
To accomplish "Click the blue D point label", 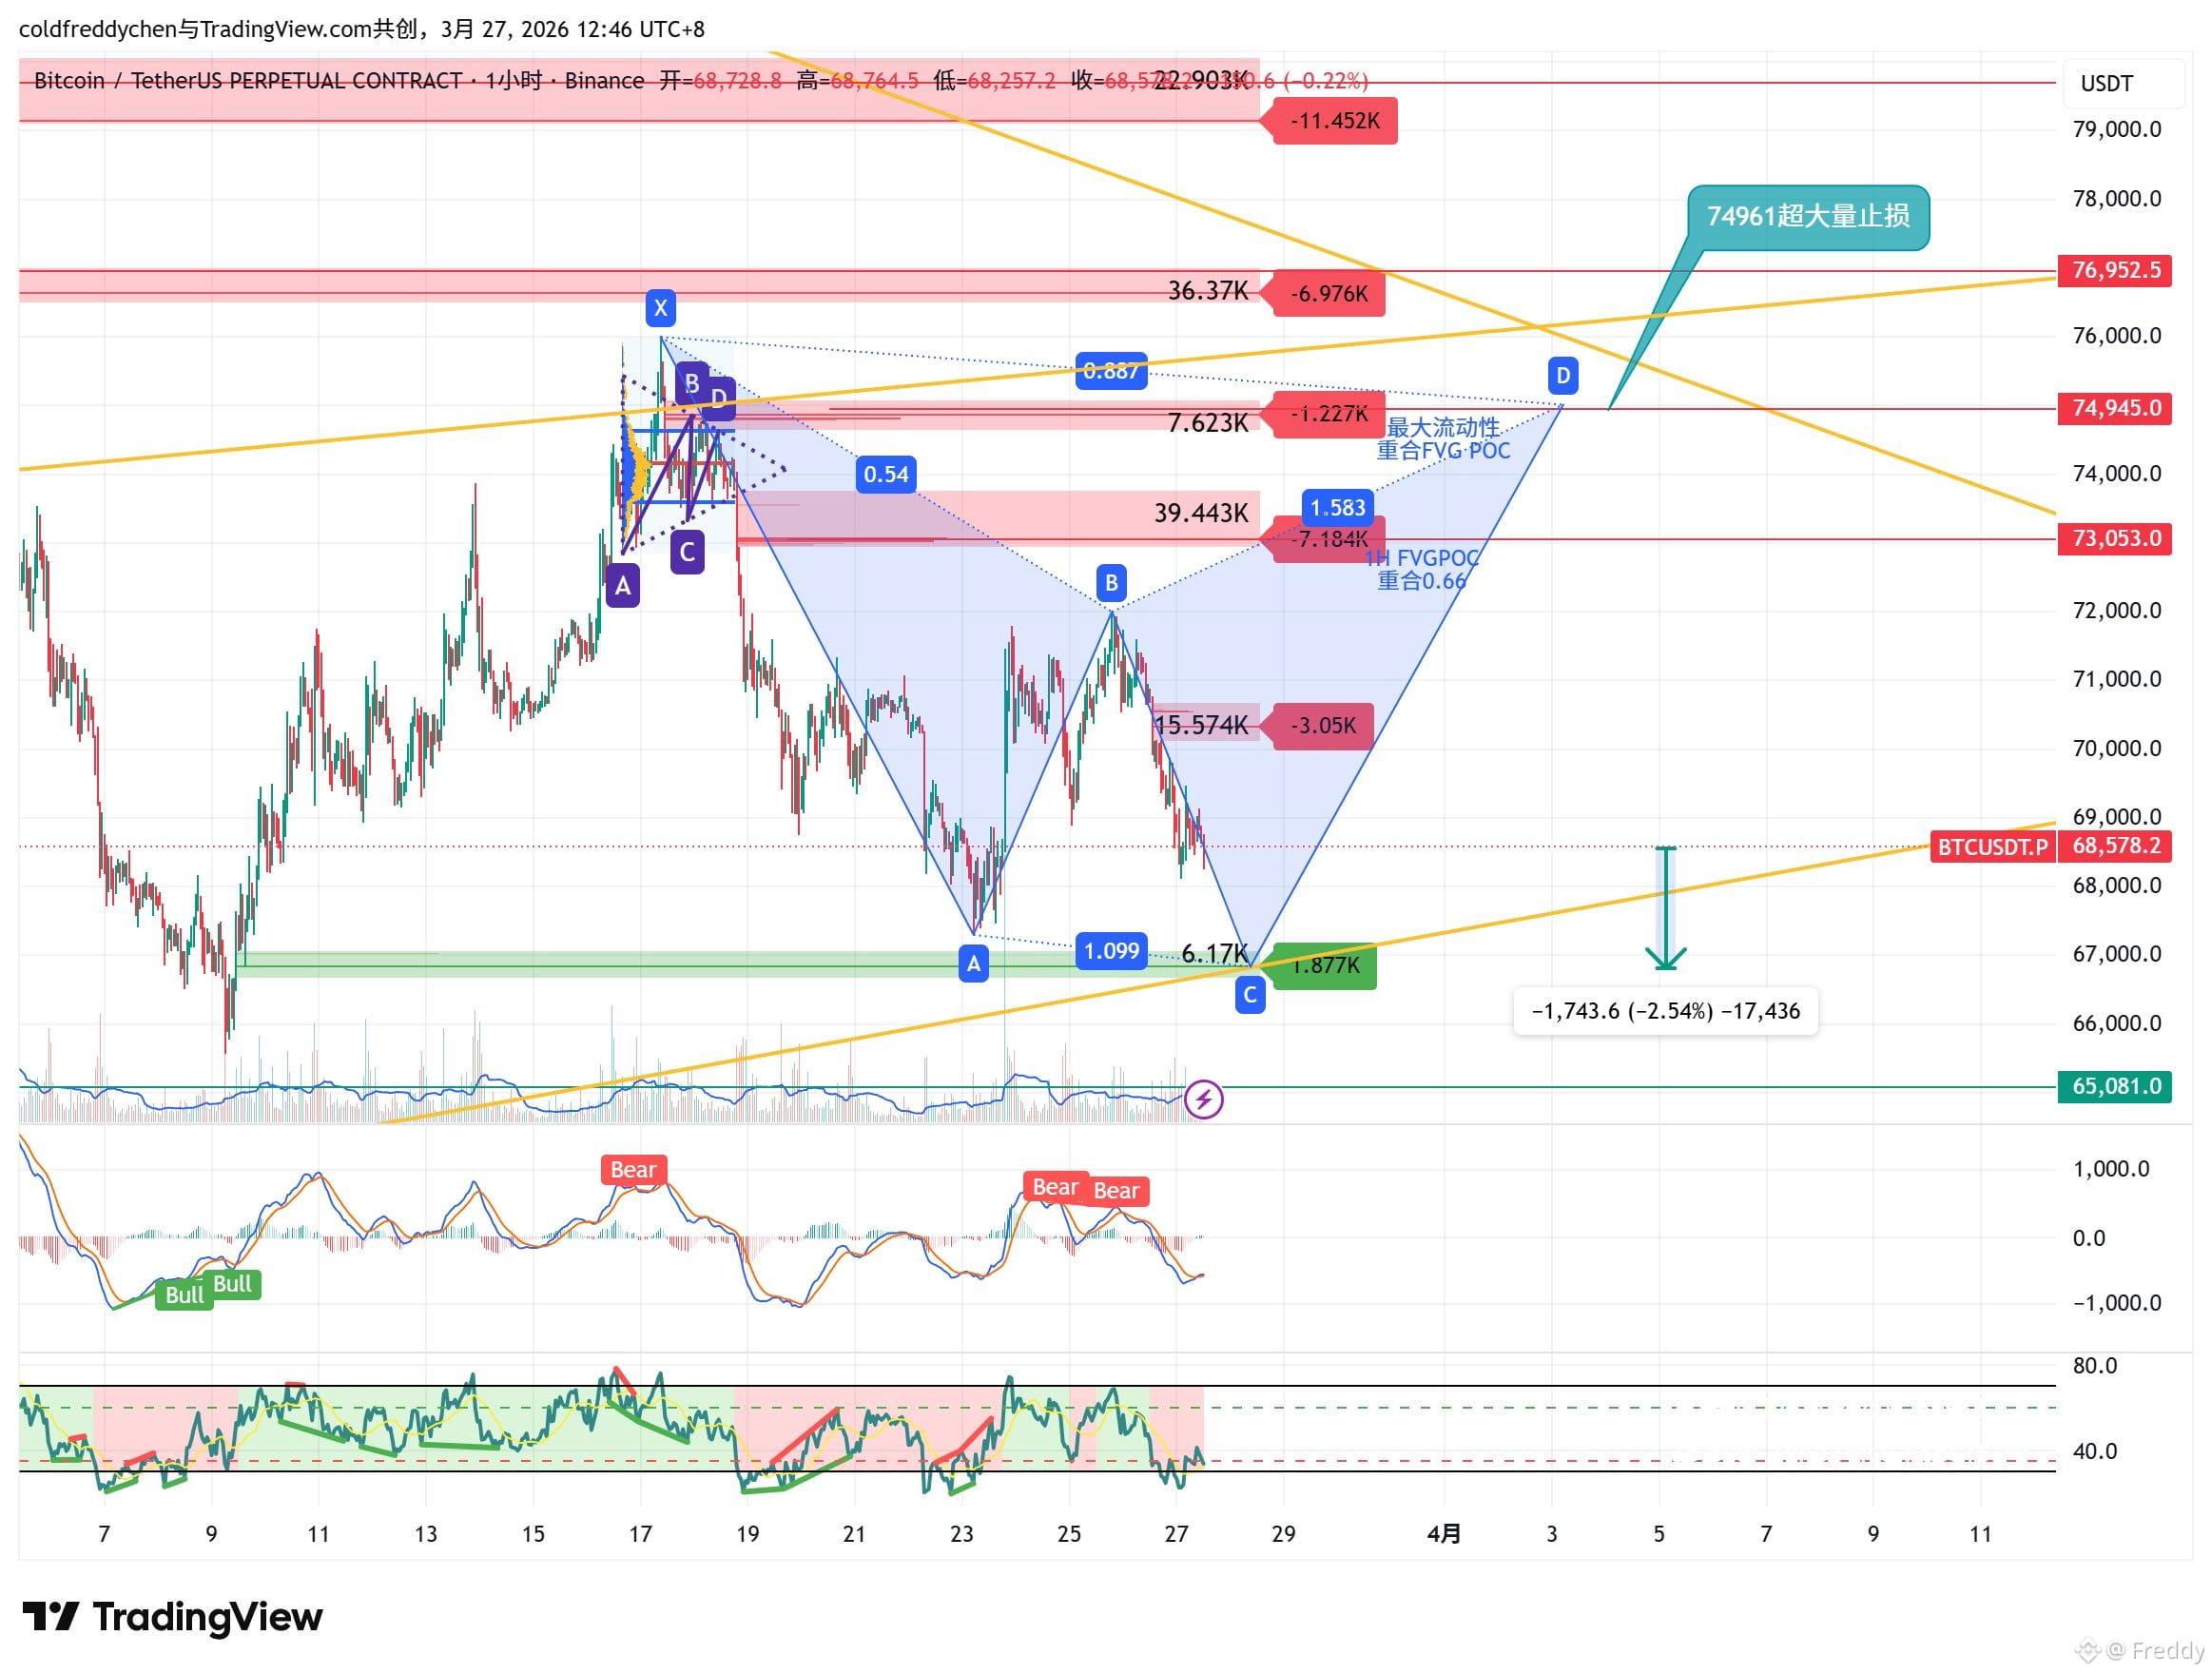I will [x=1562, y=376].
